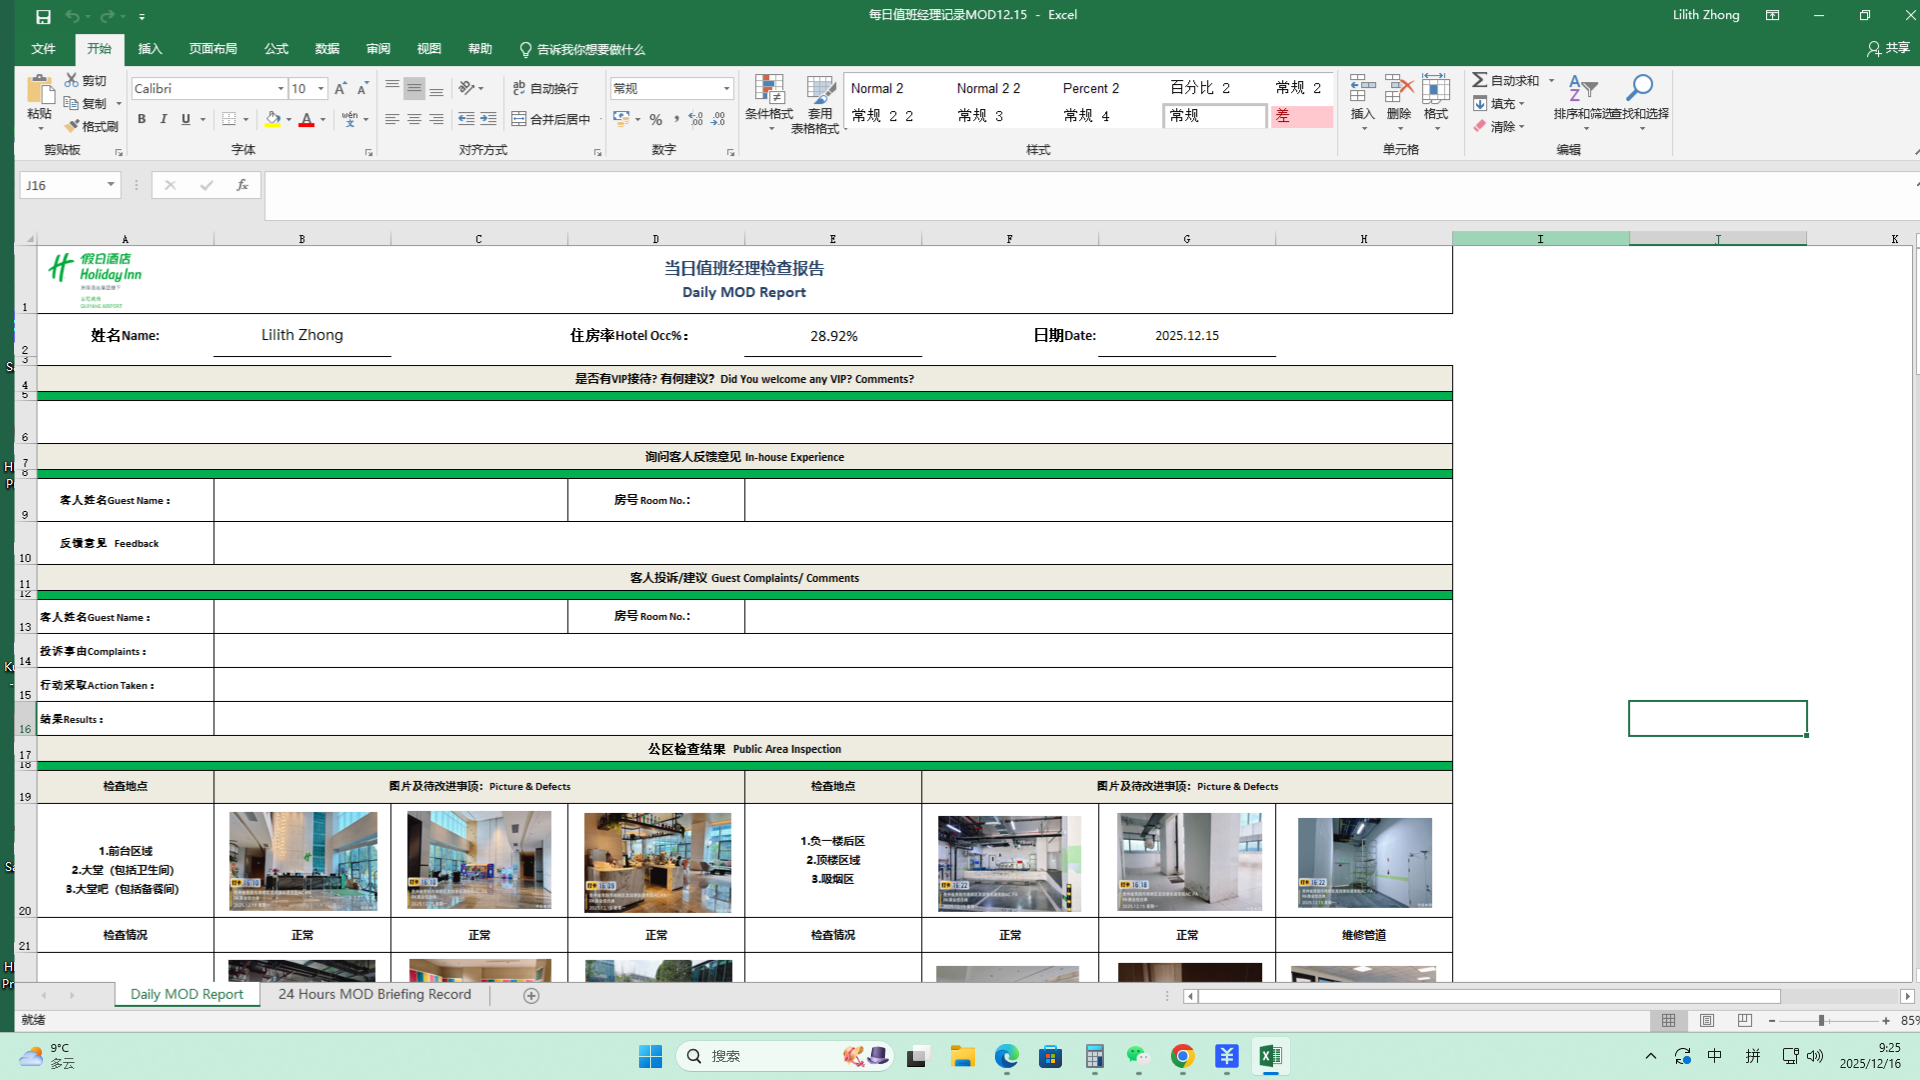Open Chrome from the taskbar
Viewport: 1920px width, 1080px height.
(x=1182, y=1057)
